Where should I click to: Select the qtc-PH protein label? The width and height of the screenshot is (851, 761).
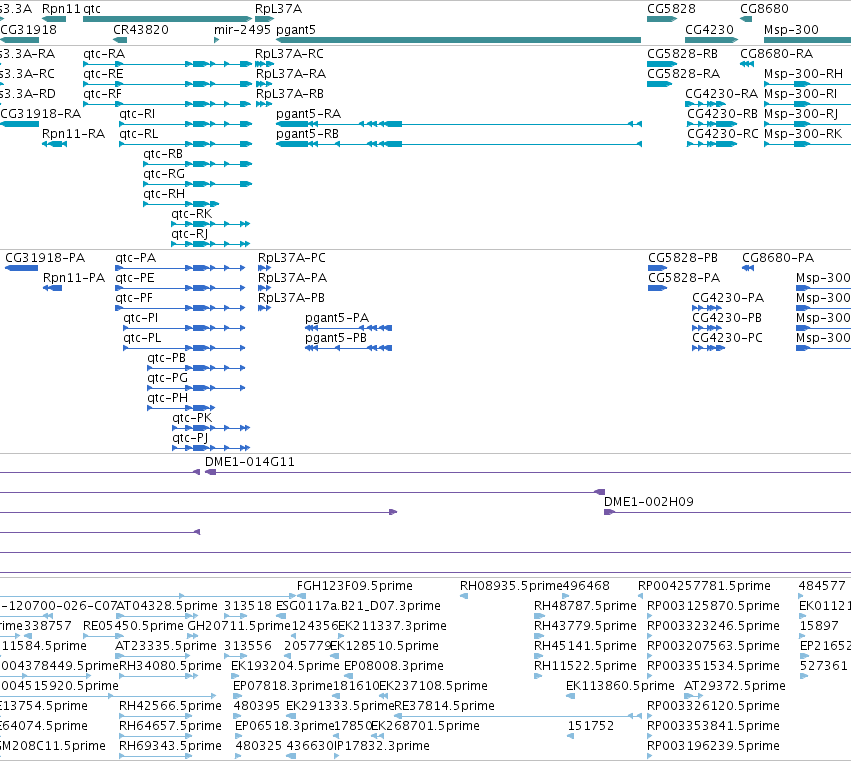[168, 398]
